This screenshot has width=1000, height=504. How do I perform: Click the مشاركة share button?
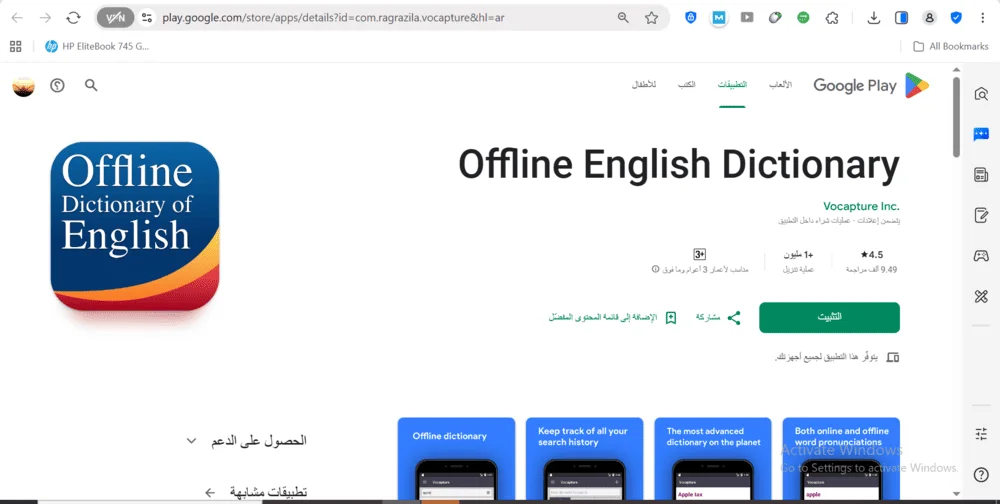(x=718, y=317)
